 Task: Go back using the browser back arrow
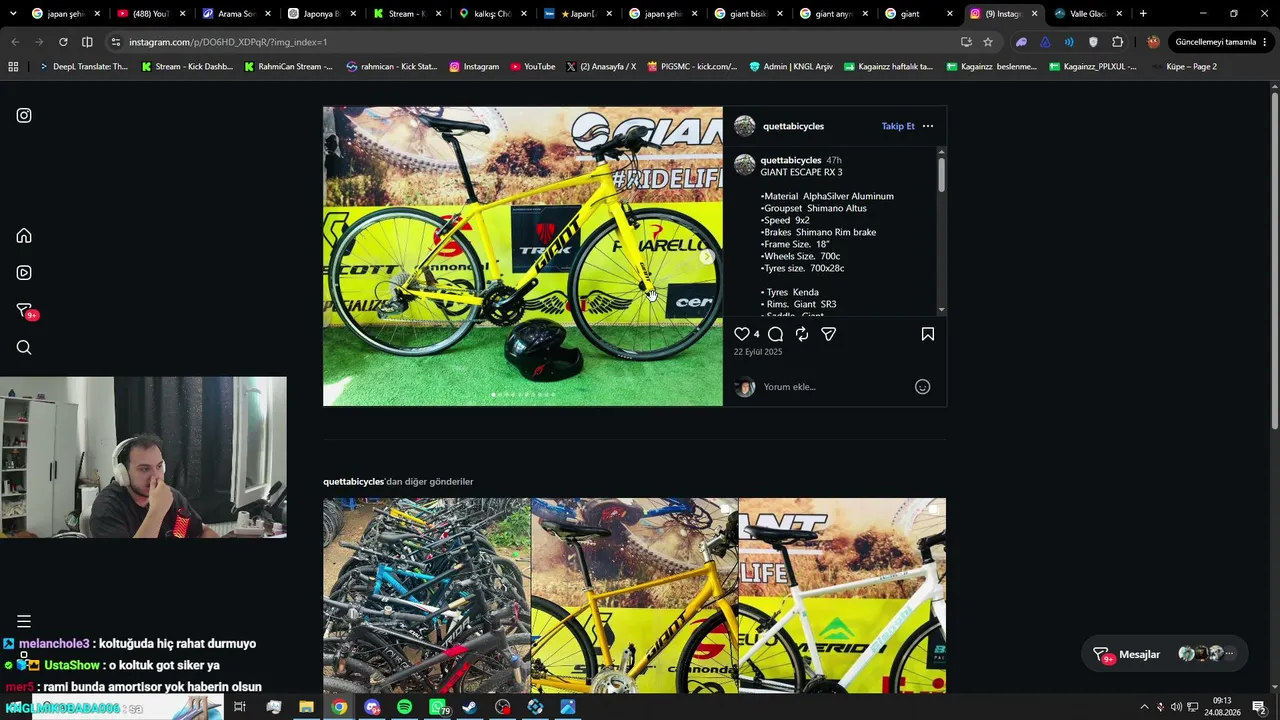pyautogui.click(x=14, y=42)
